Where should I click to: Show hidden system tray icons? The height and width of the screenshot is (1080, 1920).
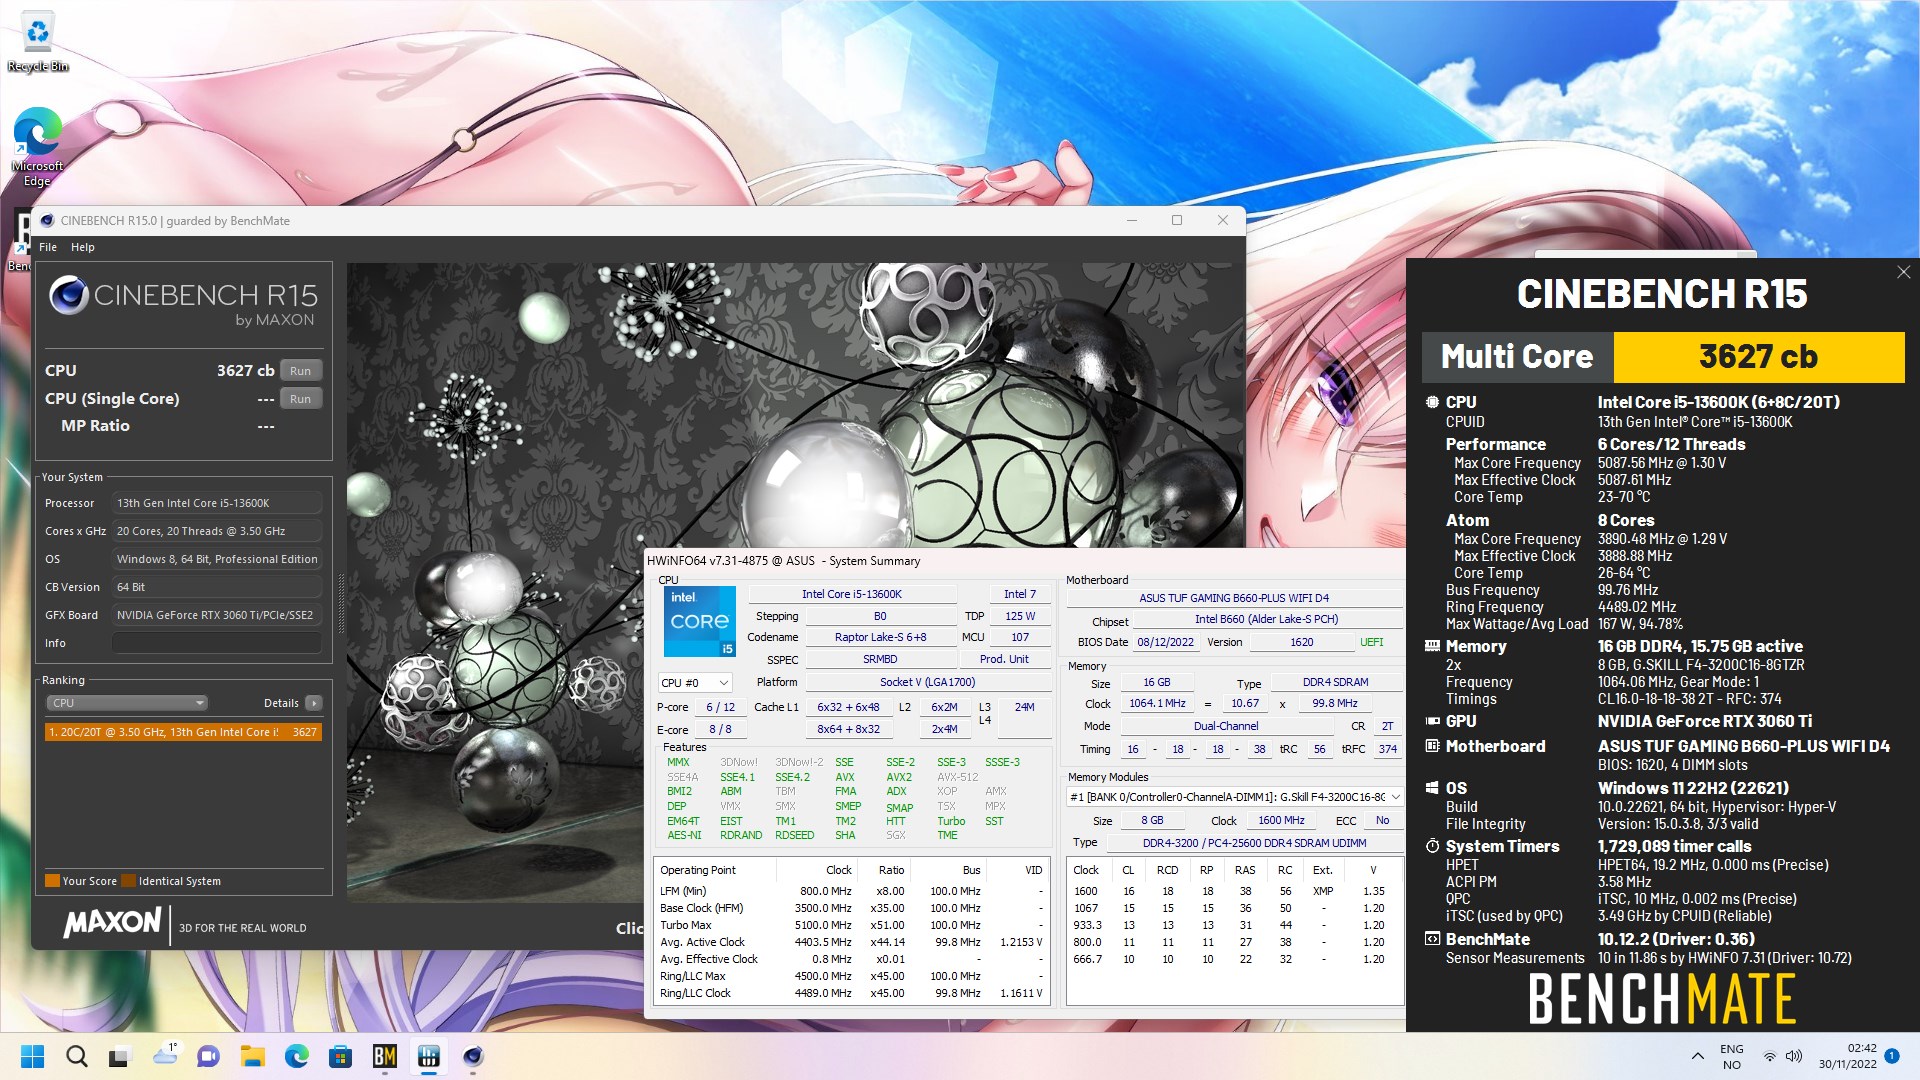(x=1697, y=1056)
